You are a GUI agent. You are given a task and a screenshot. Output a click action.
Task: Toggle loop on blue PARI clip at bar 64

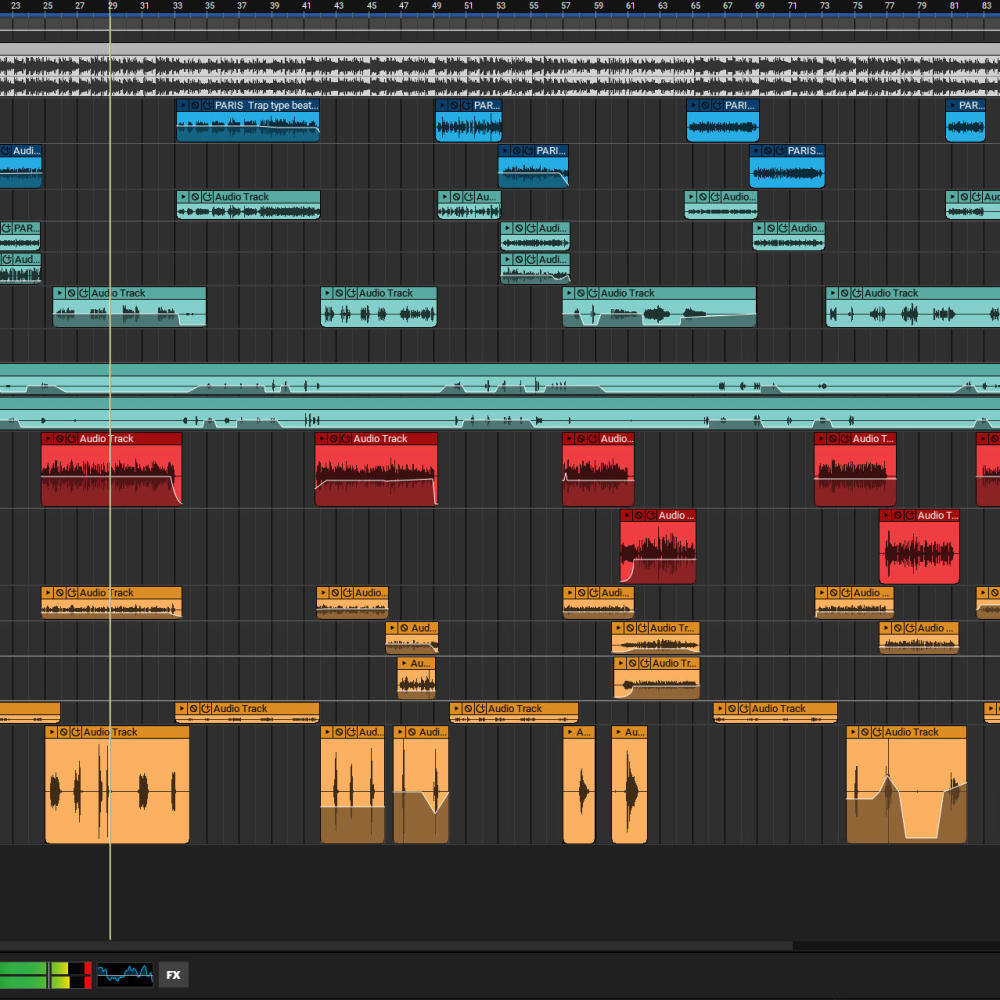[x=717, y=105]
